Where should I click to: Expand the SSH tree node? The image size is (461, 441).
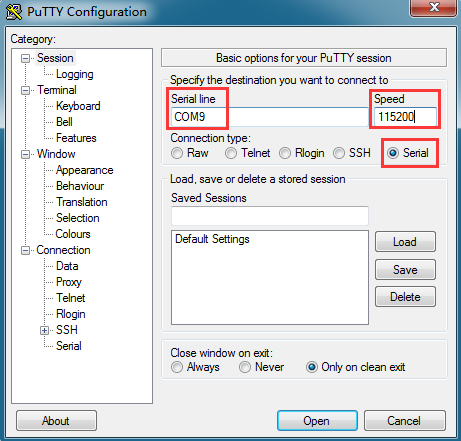coord(44,330)
